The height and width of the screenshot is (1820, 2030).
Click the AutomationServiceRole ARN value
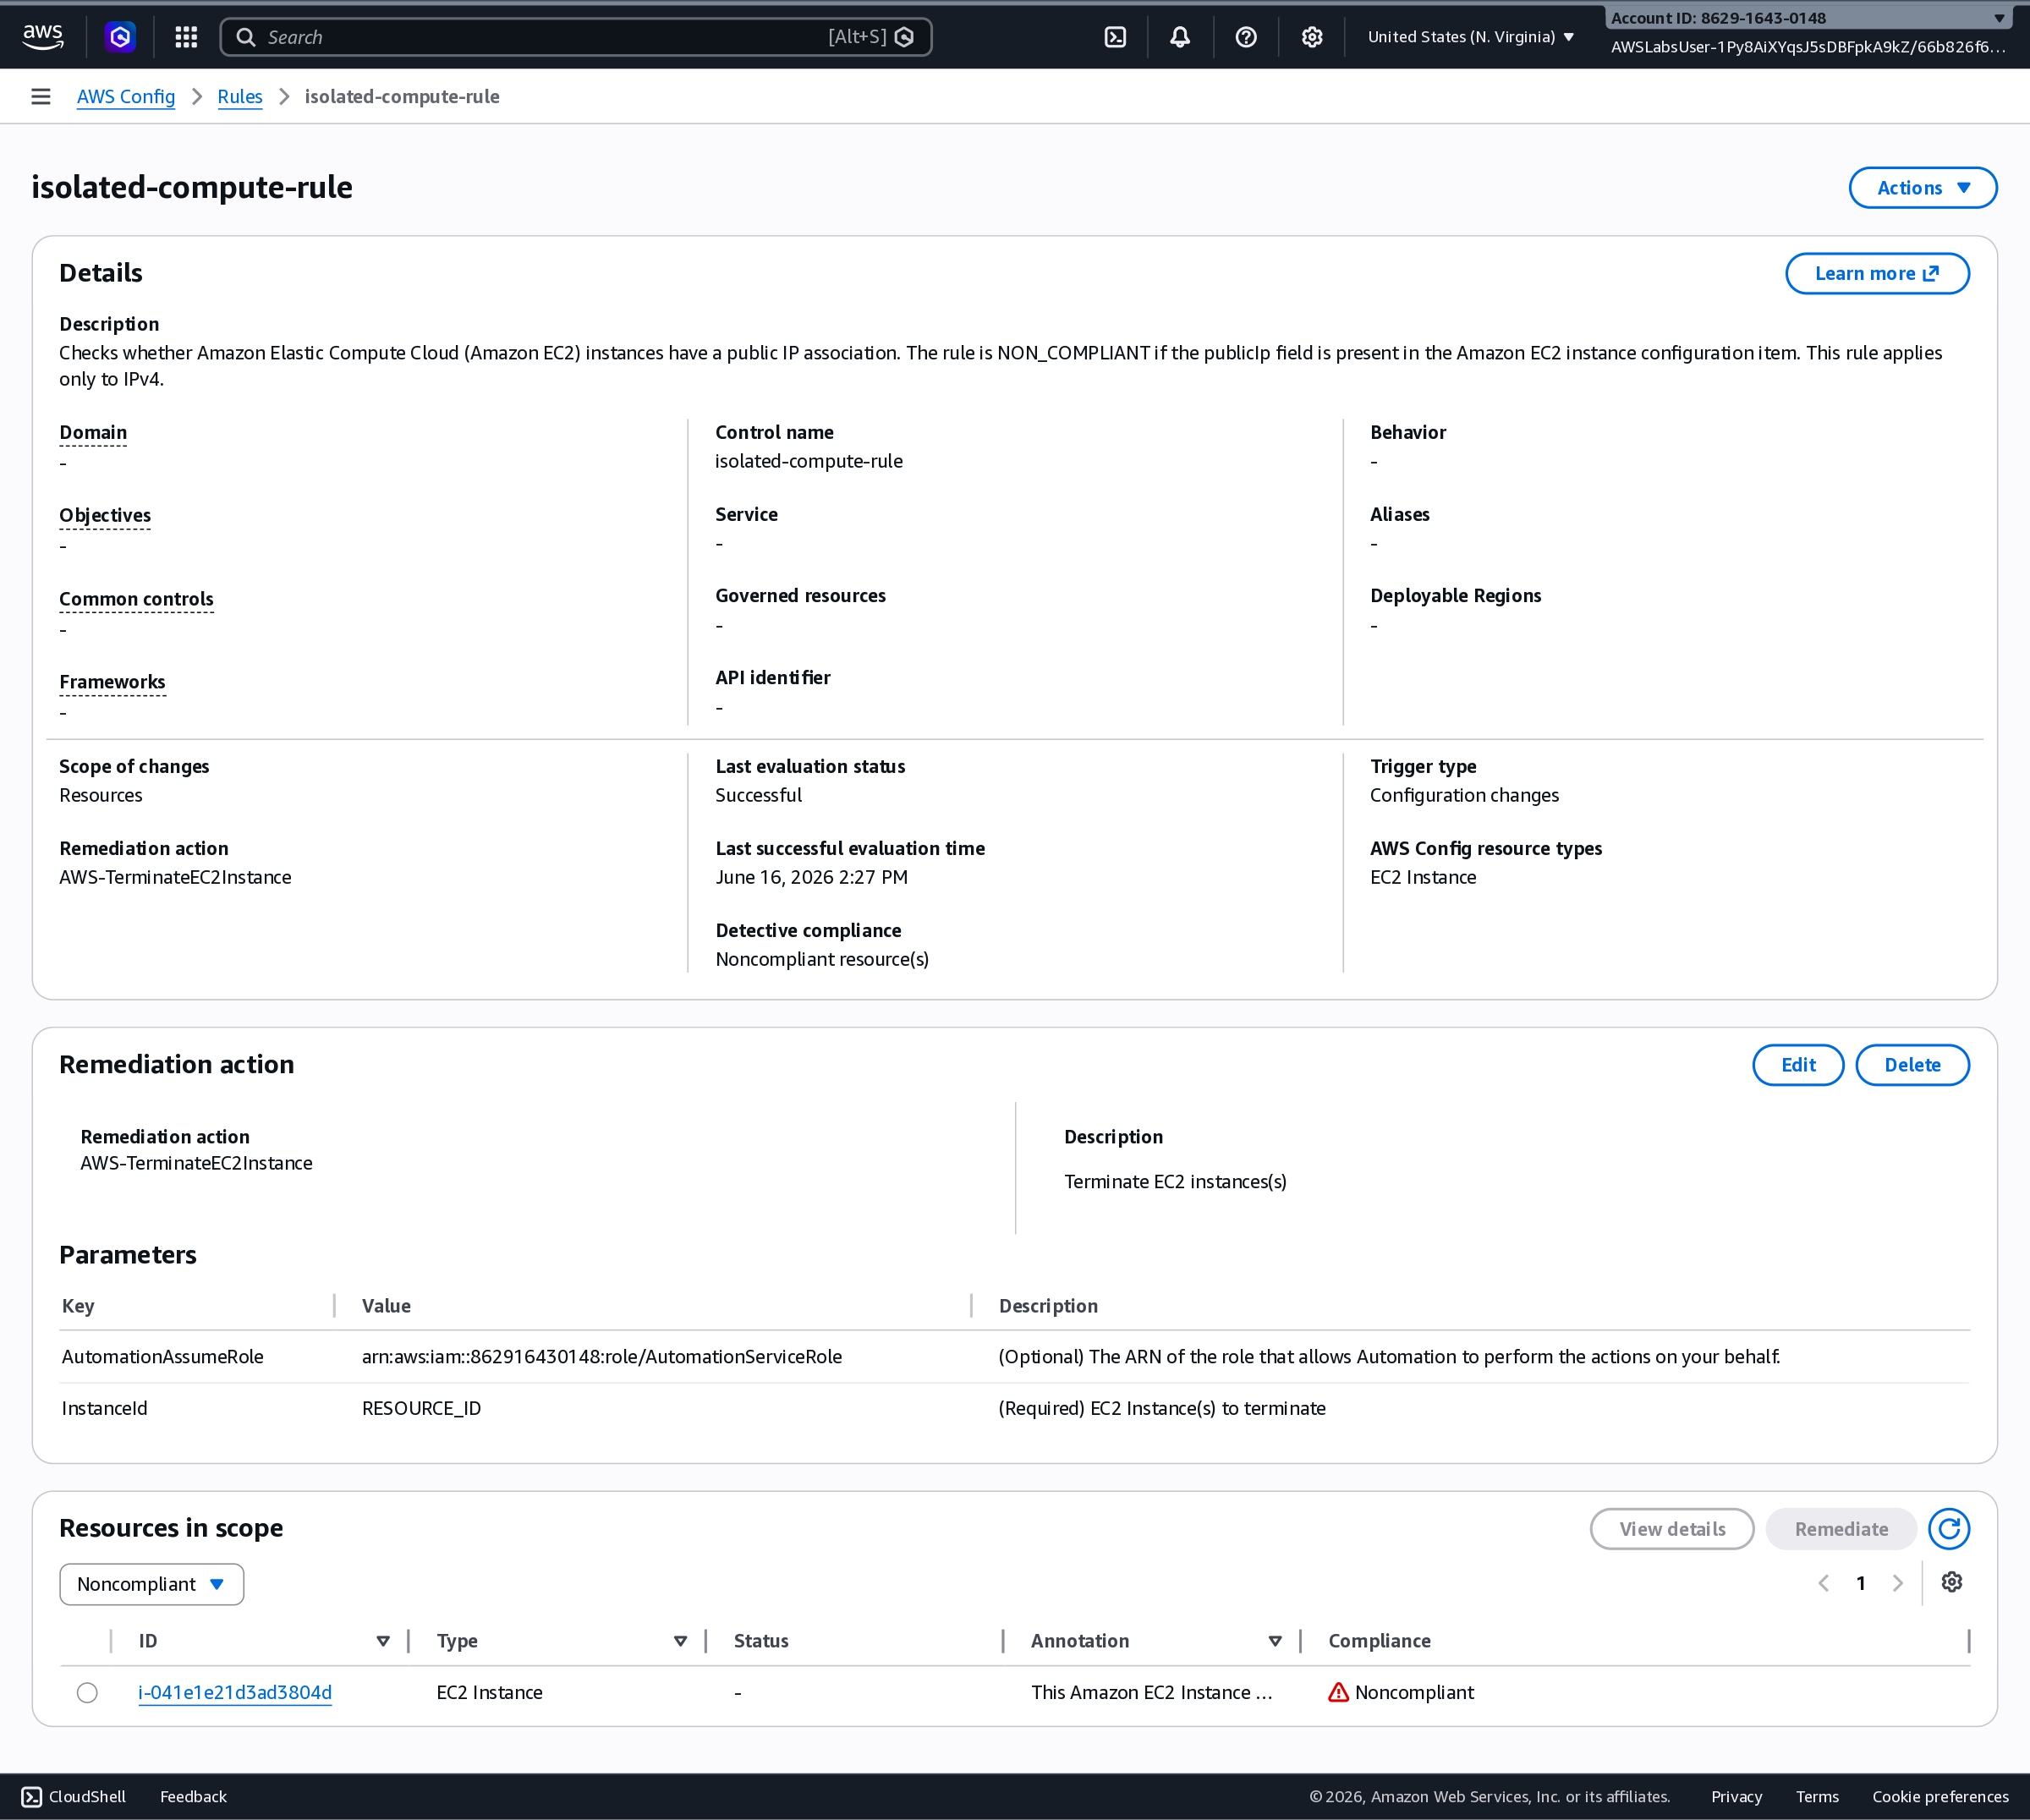point(602,1356)
